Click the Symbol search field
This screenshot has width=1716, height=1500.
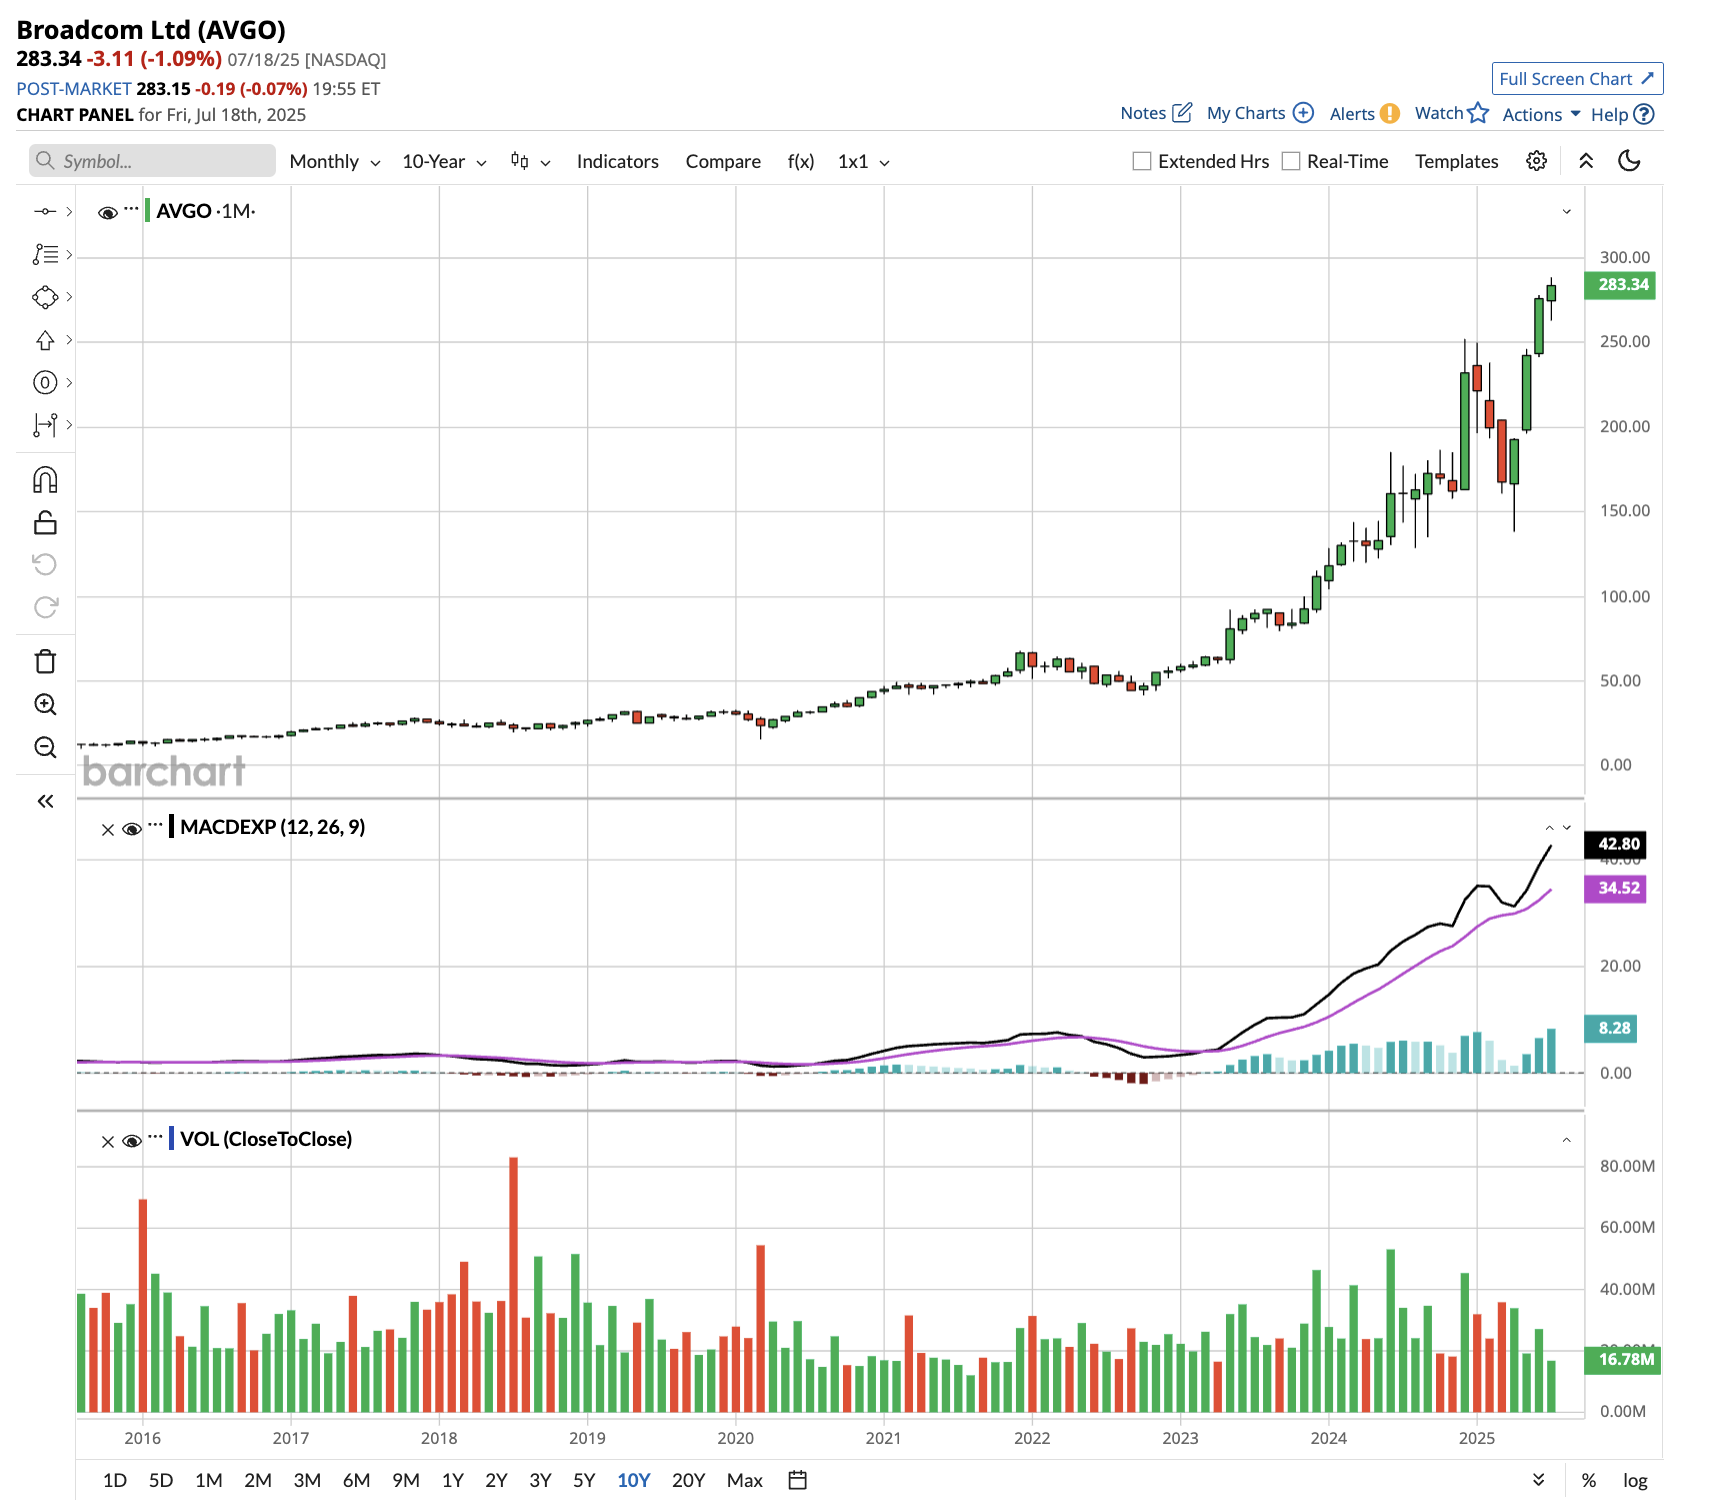click(152, 161)
